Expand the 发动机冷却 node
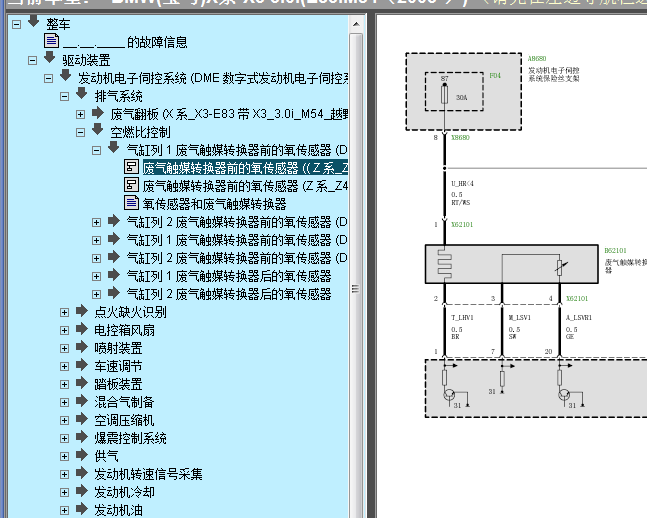This screenshot has width=647, height=518. tap(65, 492)
